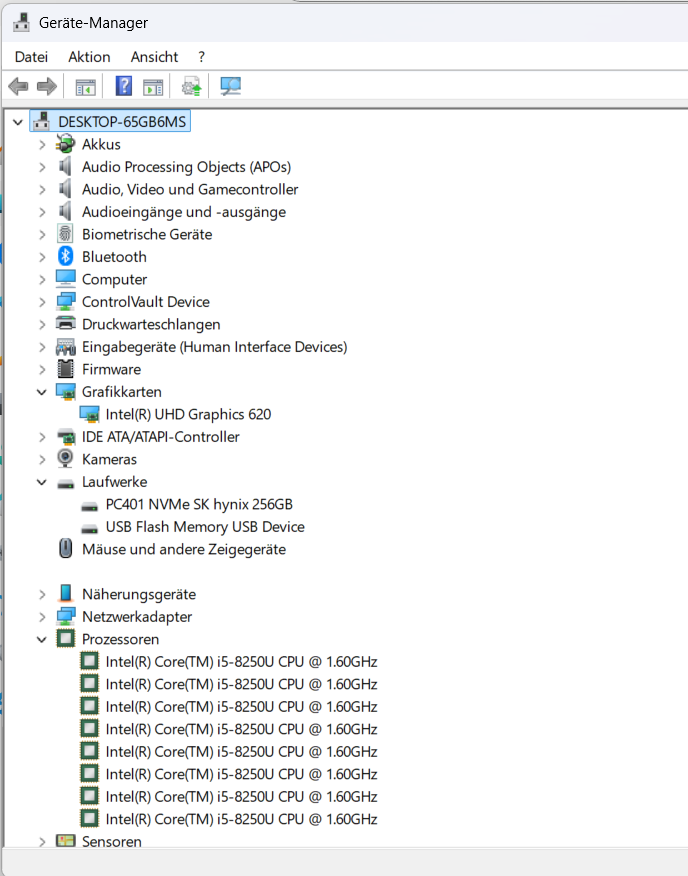Show or hide console tree icon
Image resolution: width=688 pixels, height=876 pixels.
point(86,87)
